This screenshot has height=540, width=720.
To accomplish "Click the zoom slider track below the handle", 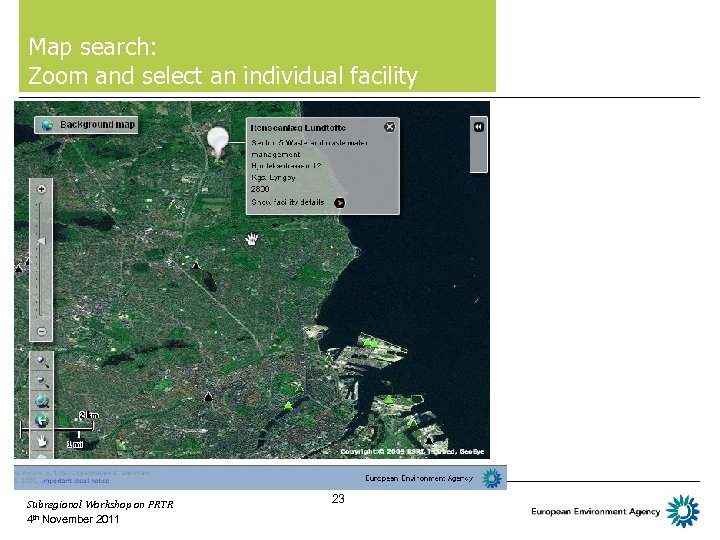I will coord(41,280).
